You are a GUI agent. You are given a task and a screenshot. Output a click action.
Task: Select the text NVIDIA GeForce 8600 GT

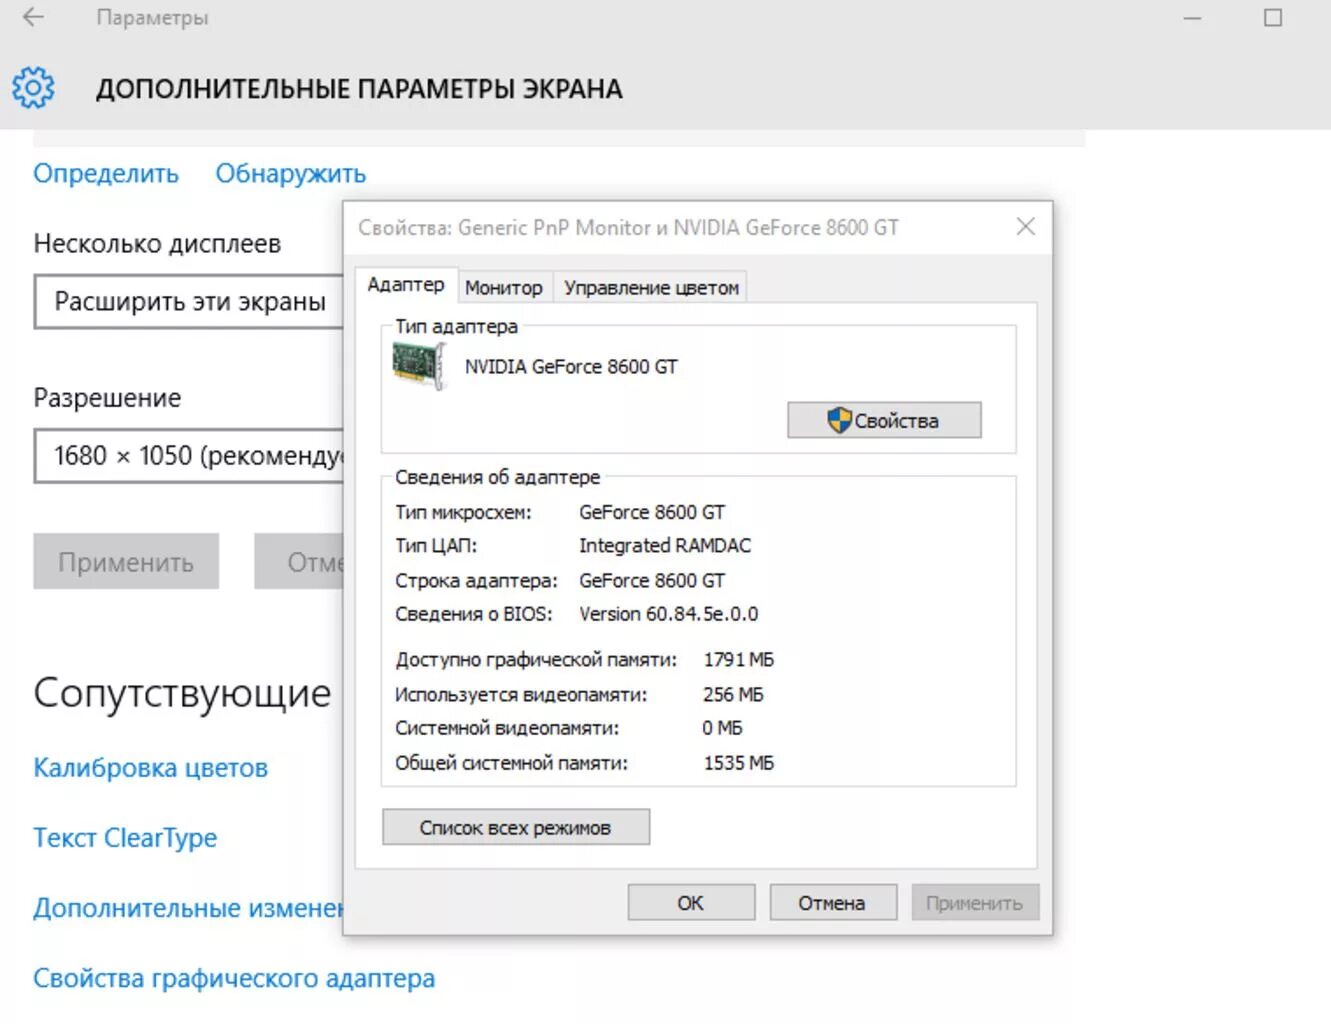coord(571,367)
